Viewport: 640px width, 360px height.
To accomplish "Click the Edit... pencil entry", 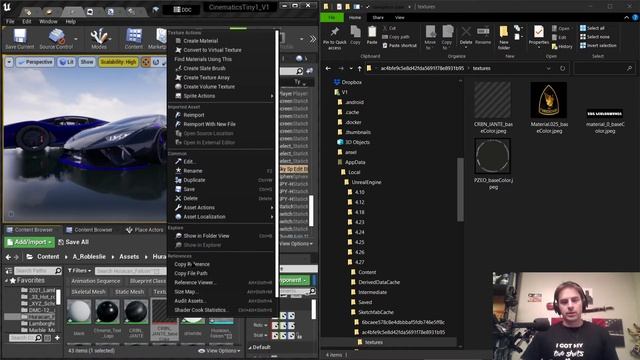I will 188,162.
